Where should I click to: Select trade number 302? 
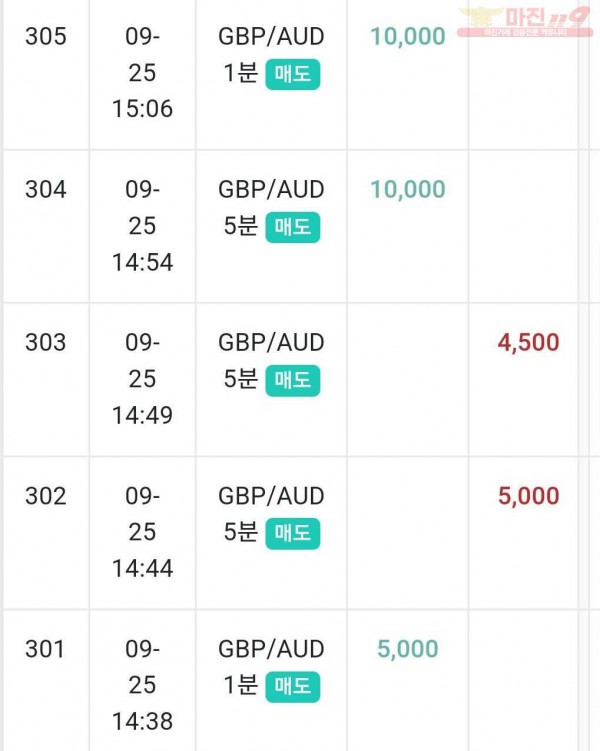point(45,496)
